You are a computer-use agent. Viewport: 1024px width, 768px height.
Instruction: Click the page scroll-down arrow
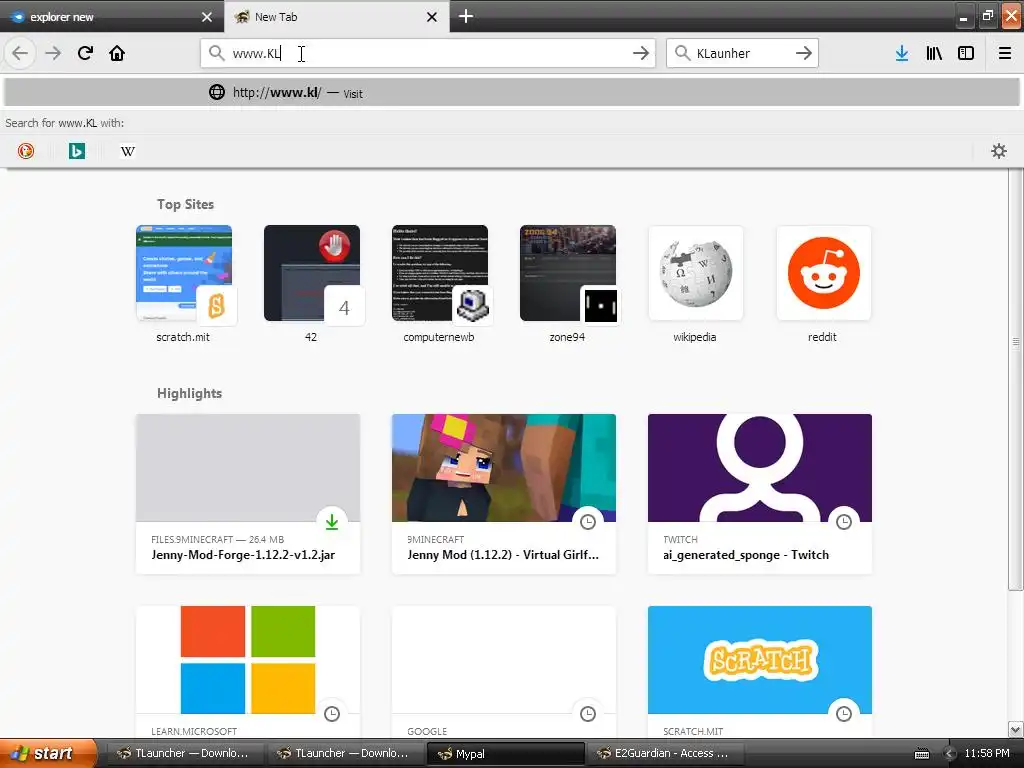(1016, 729)
